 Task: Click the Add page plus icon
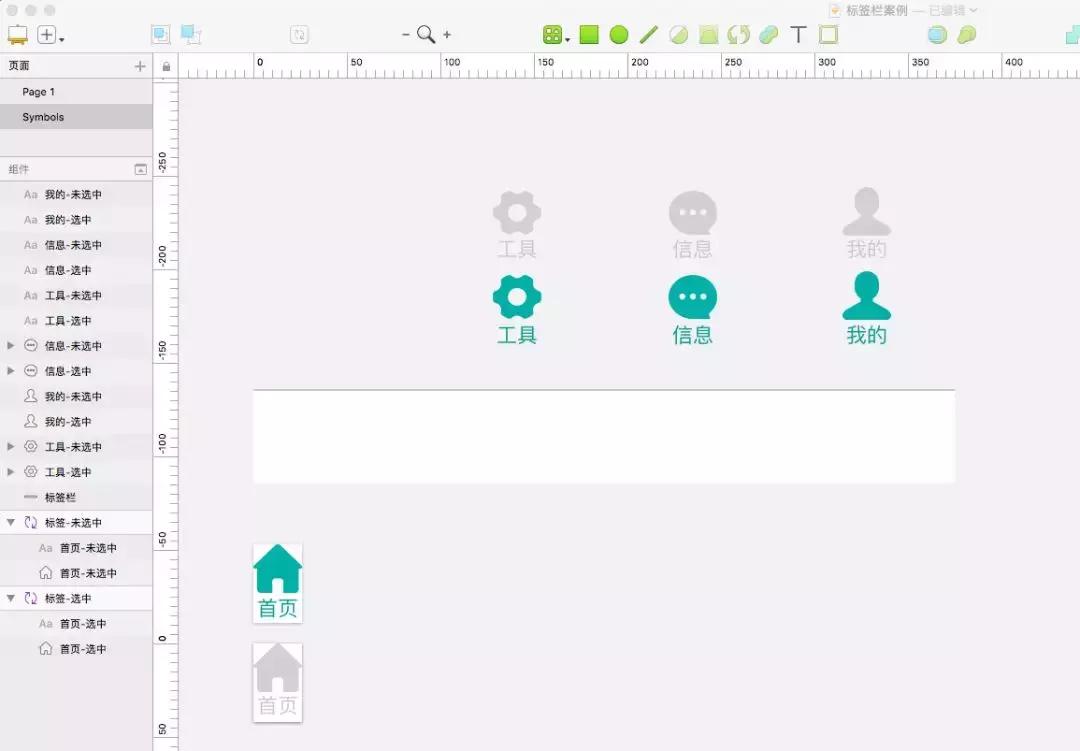click(140, 66)
